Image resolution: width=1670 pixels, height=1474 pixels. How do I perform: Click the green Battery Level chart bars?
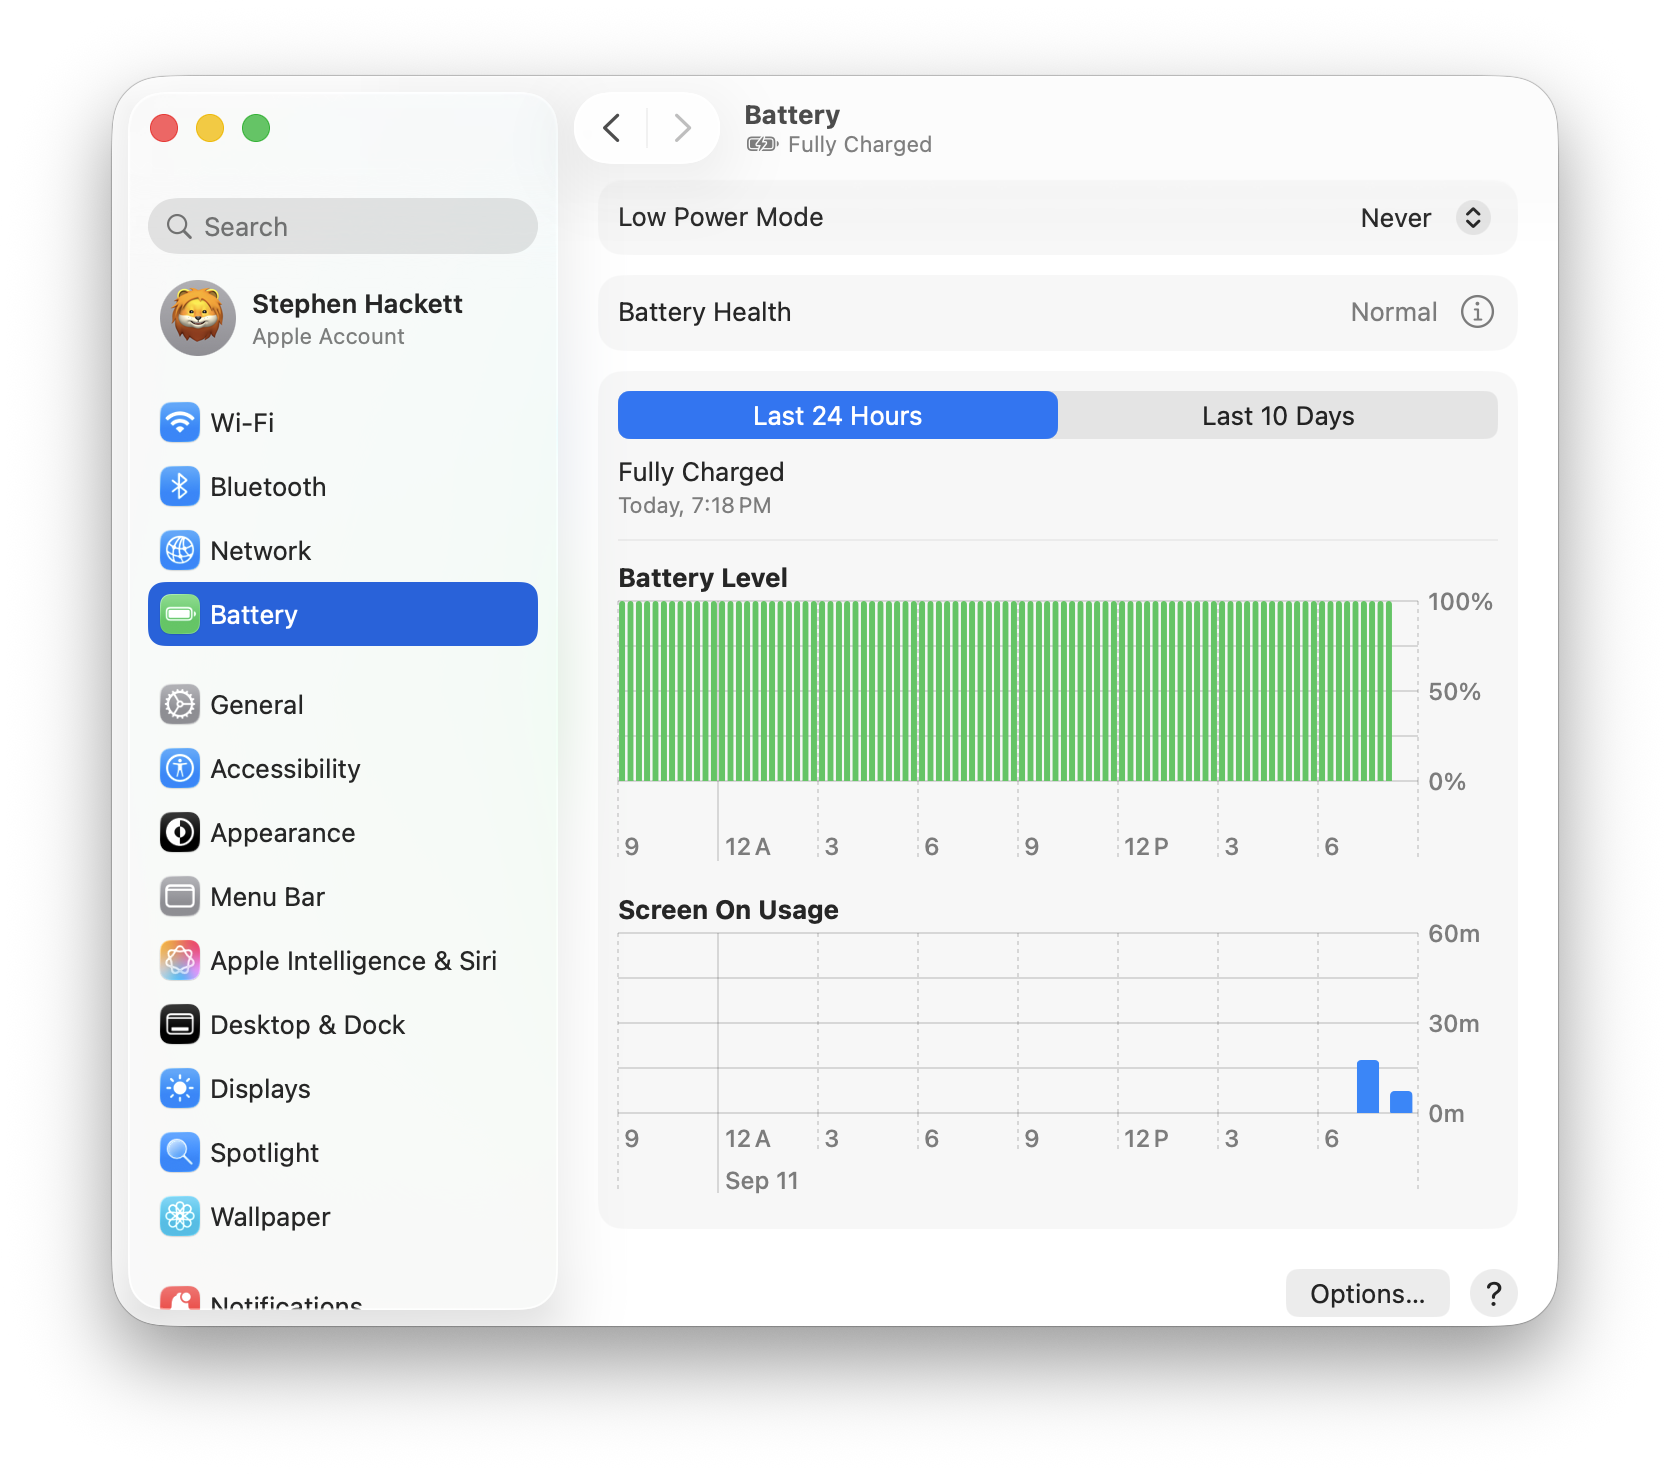point(1005,691)
